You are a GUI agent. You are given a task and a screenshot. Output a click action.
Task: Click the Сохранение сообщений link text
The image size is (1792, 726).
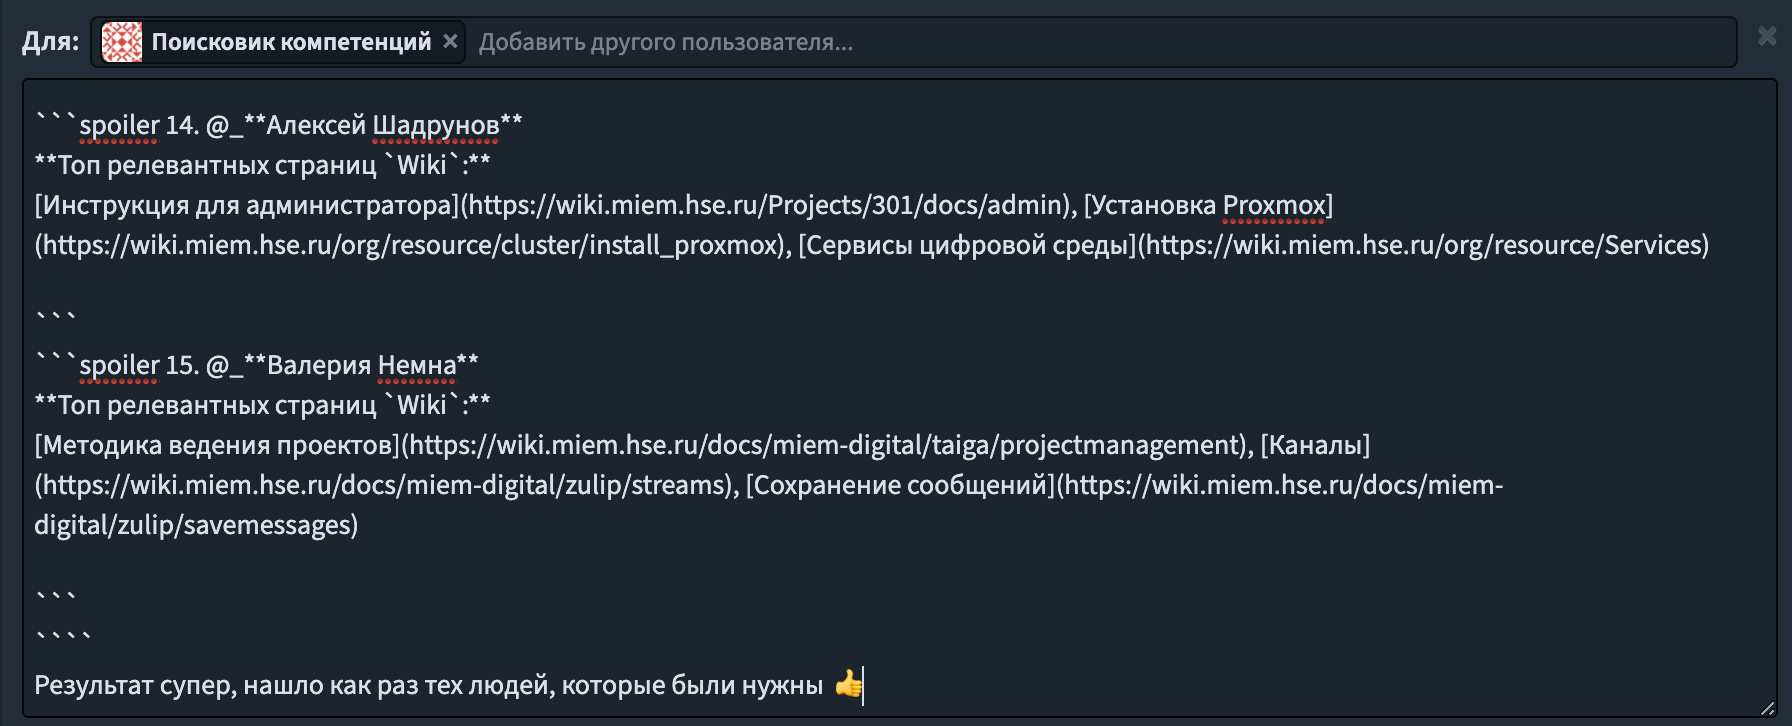point(901,485)
